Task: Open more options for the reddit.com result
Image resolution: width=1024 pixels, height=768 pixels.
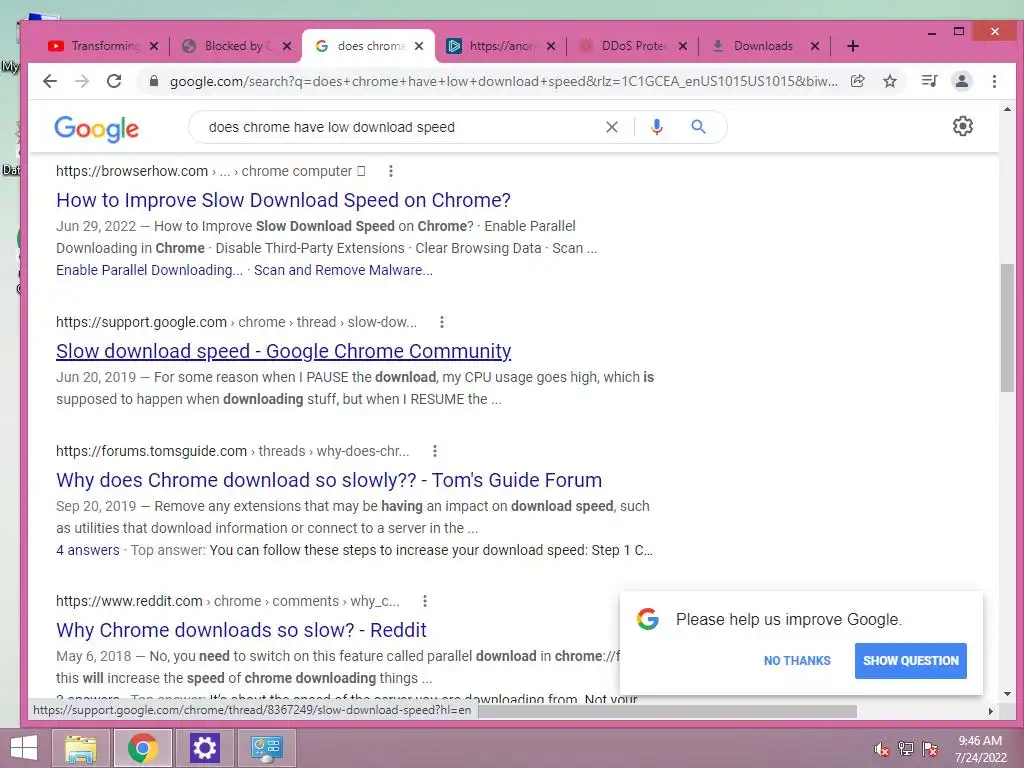Action: (x=424, y=601)
